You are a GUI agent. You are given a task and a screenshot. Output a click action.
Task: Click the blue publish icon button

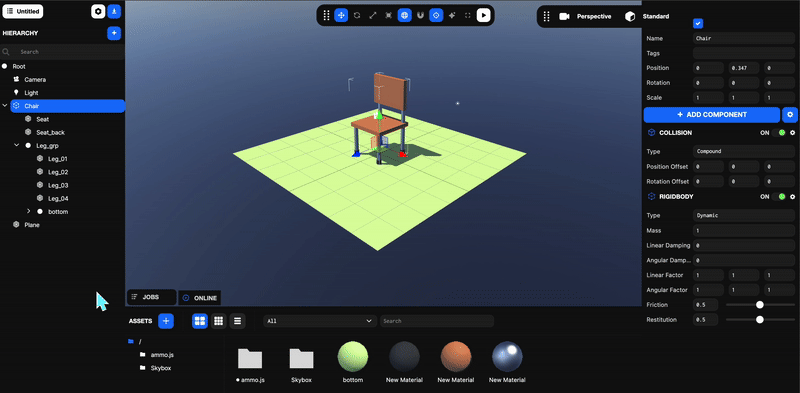click(x=114, y=11)
